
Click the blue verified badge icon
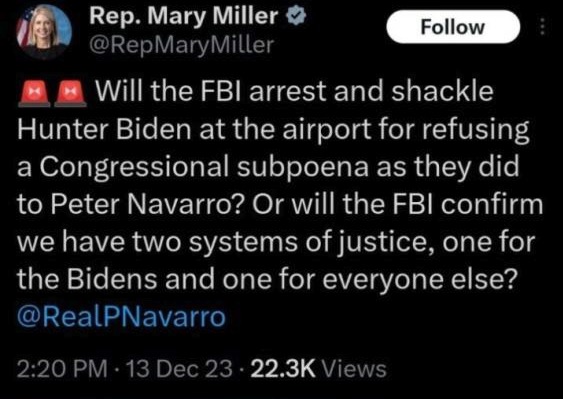coord(295,17)
